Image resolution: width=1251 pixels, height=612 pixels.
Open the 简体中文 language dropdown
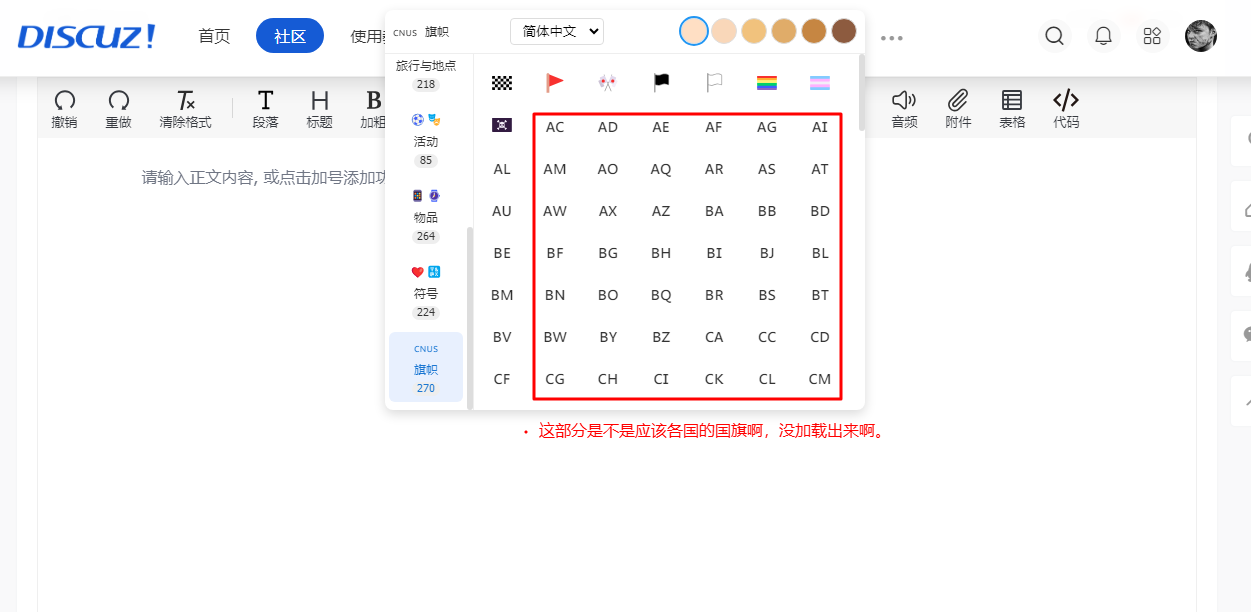coord(557,31)
